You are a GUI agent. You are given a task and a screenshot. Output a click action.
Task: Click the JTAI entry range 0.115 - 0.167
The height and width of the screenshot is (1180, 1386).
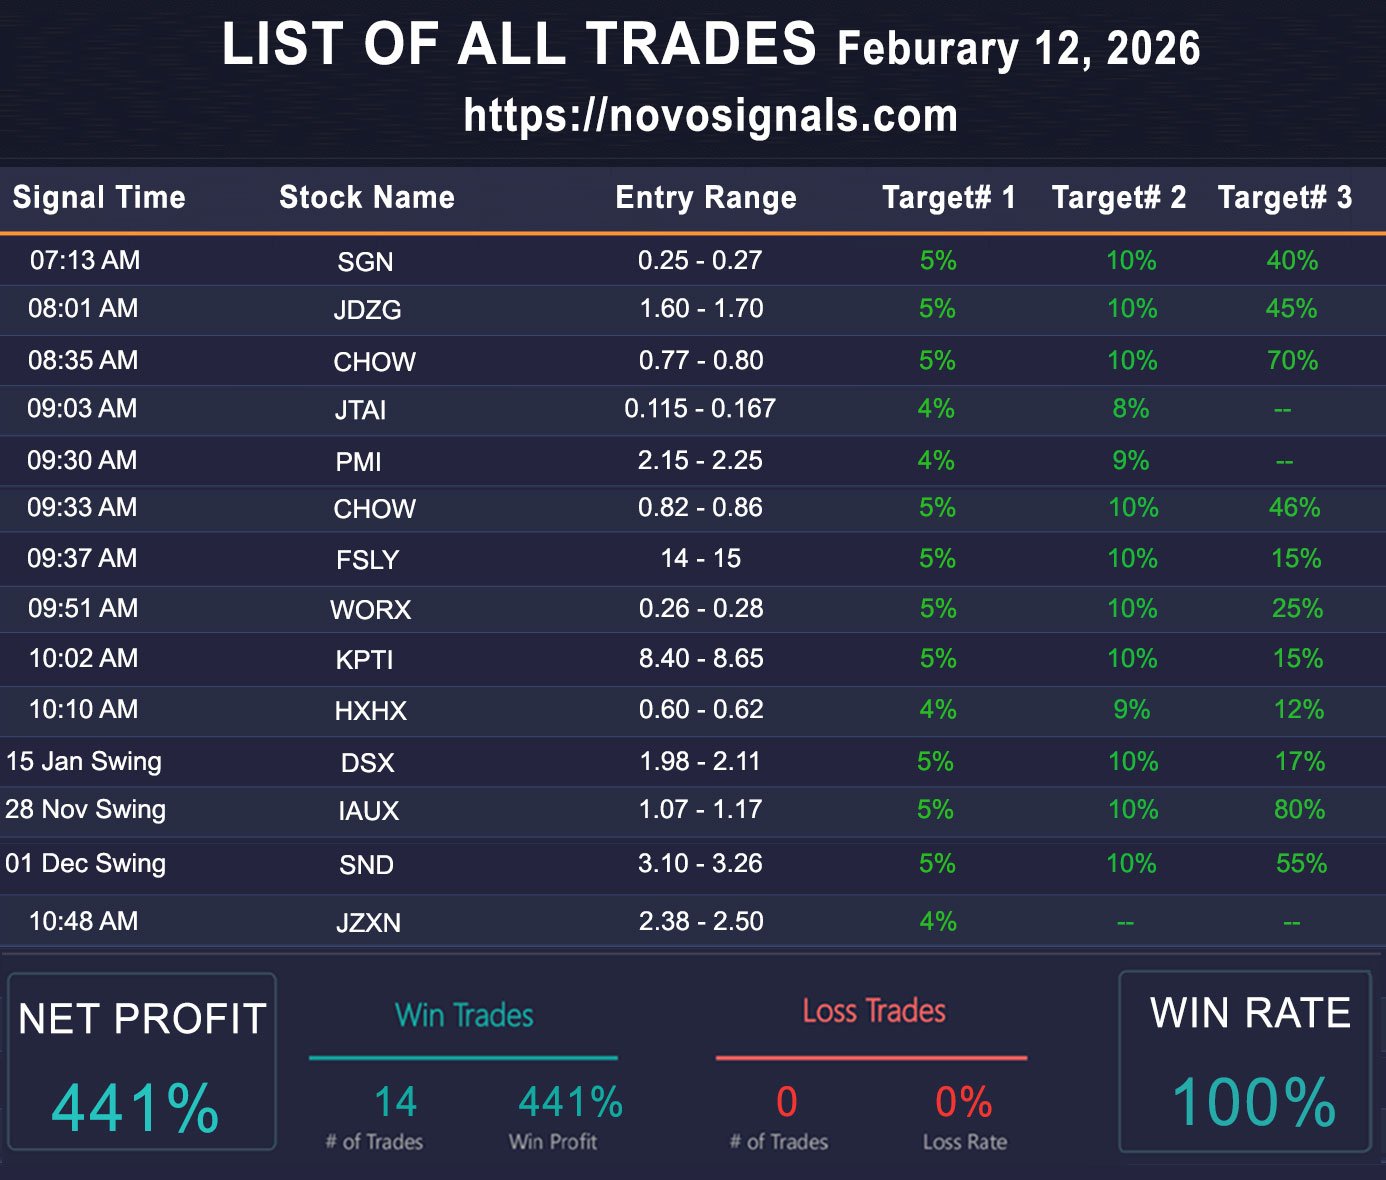coord(700,409)
